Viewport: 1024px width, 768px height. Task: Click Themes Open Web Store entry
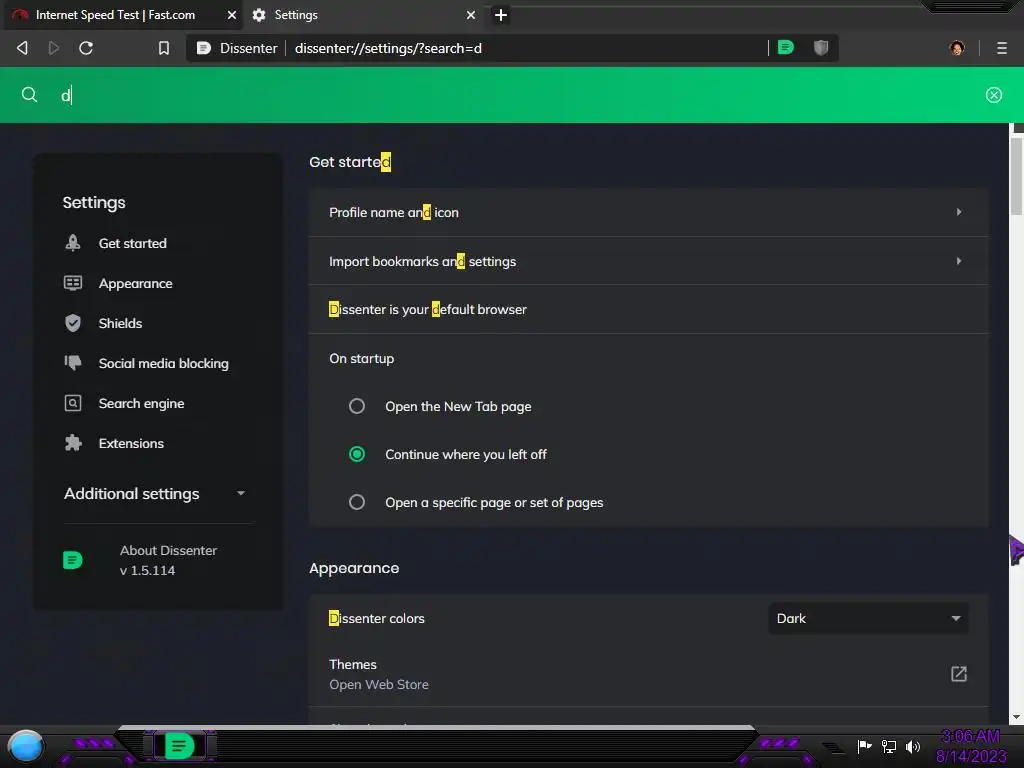tap(648, 674)
